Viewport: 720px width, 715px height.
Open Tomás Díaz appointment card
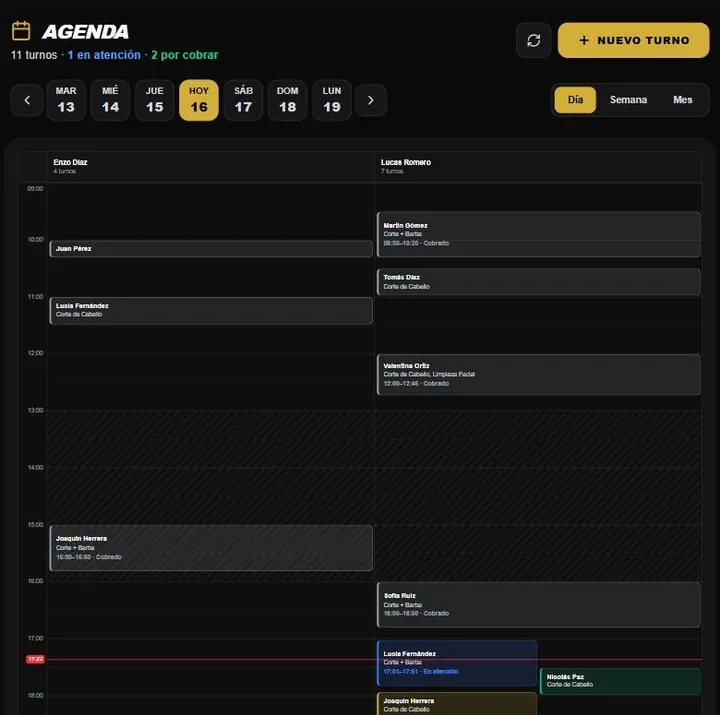click(539, 281)
